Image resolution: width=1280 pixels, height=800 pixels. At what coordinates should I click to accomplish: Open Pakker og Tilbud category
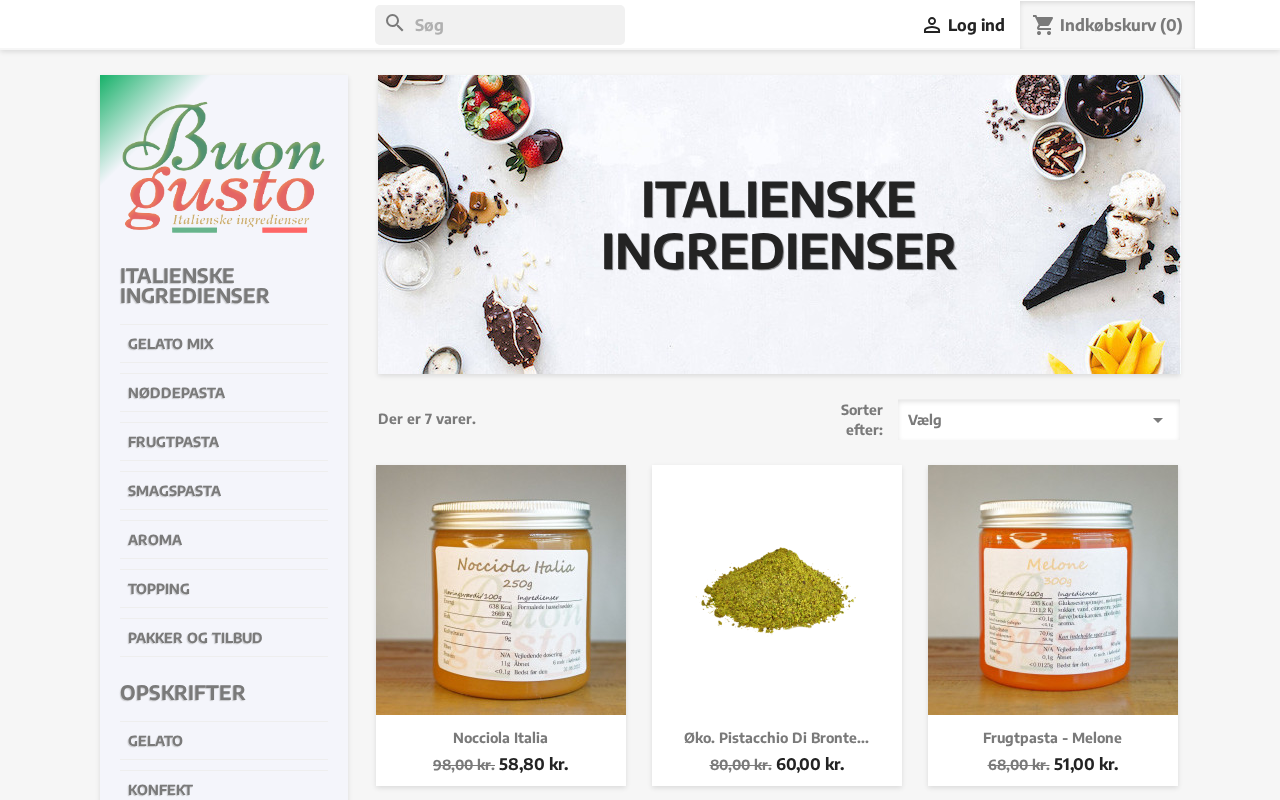click(x=195, y=638)
